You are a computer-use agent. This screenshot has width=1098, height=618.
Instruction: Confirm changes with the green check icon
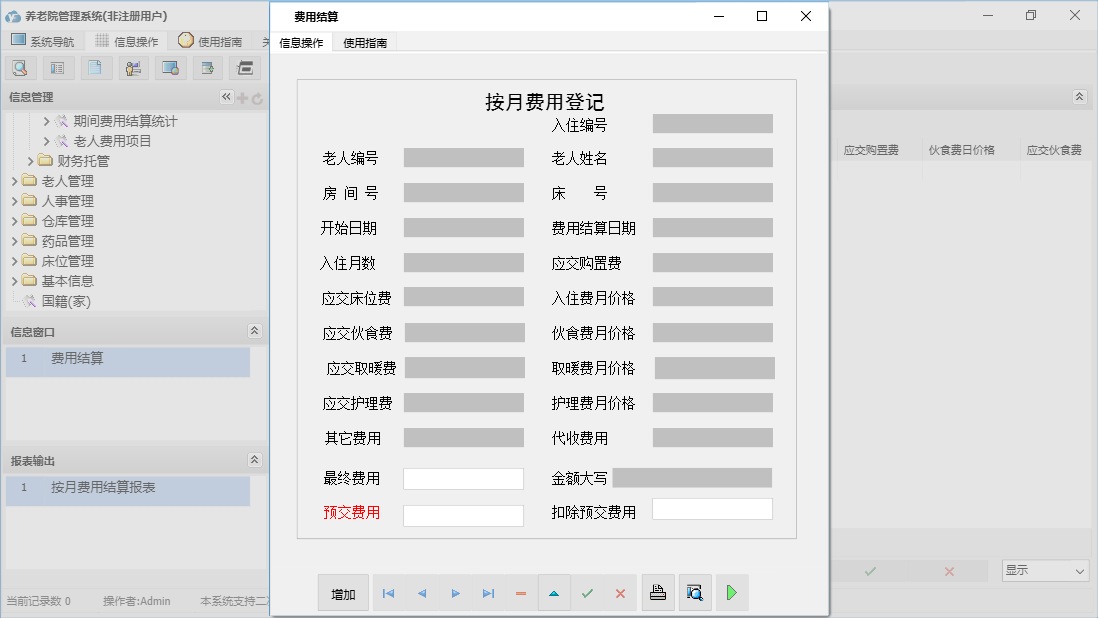click(x=587, y=592)
